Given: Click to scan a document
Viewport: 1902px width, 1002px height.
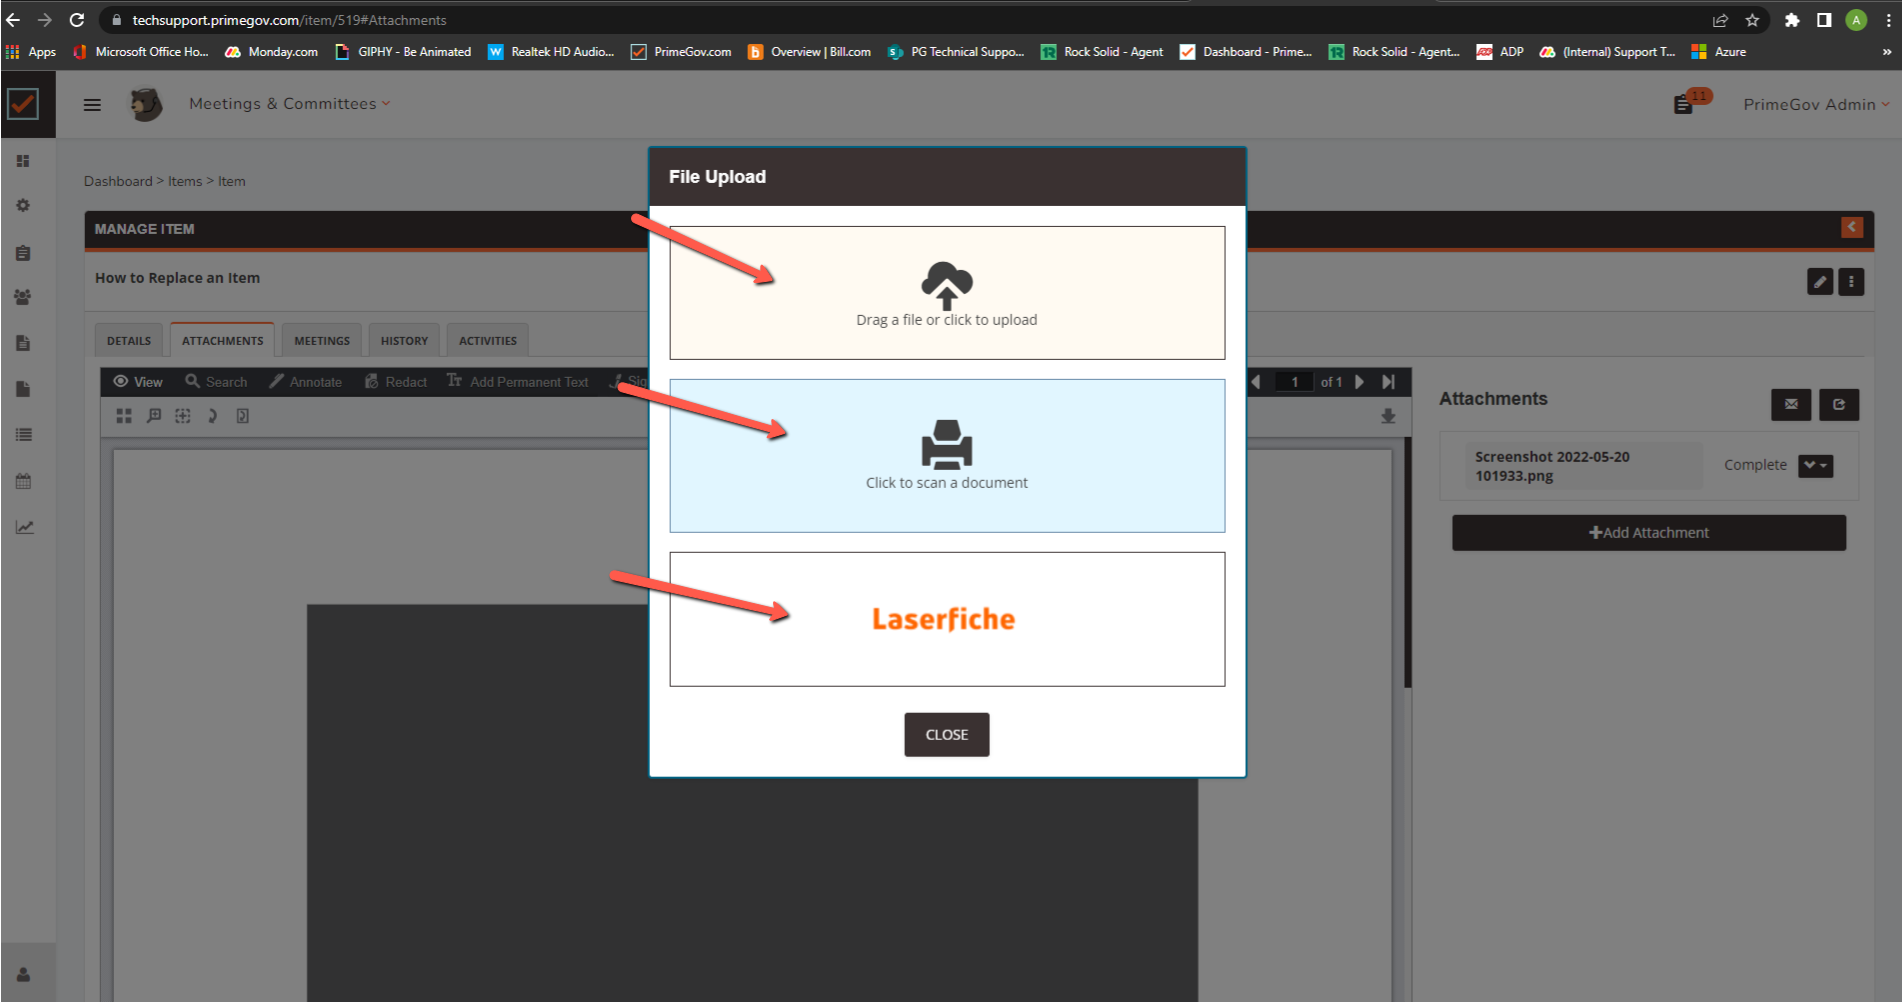Looking at the screenshot, I should pyautogui.click(x=947, y=456).
